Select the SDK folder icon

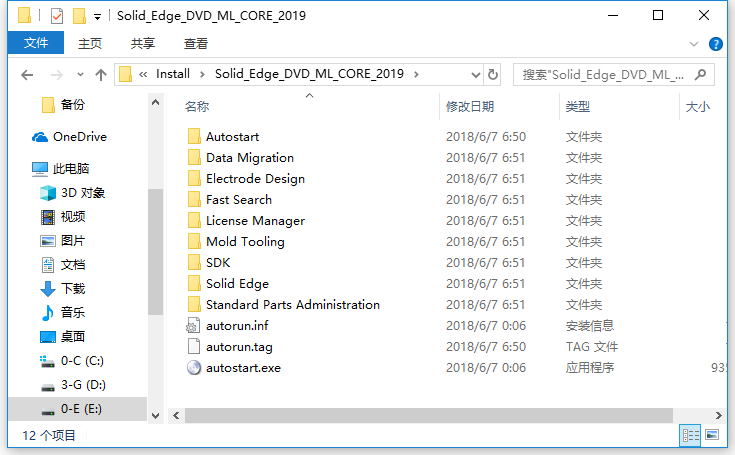[x=194, y=262]
